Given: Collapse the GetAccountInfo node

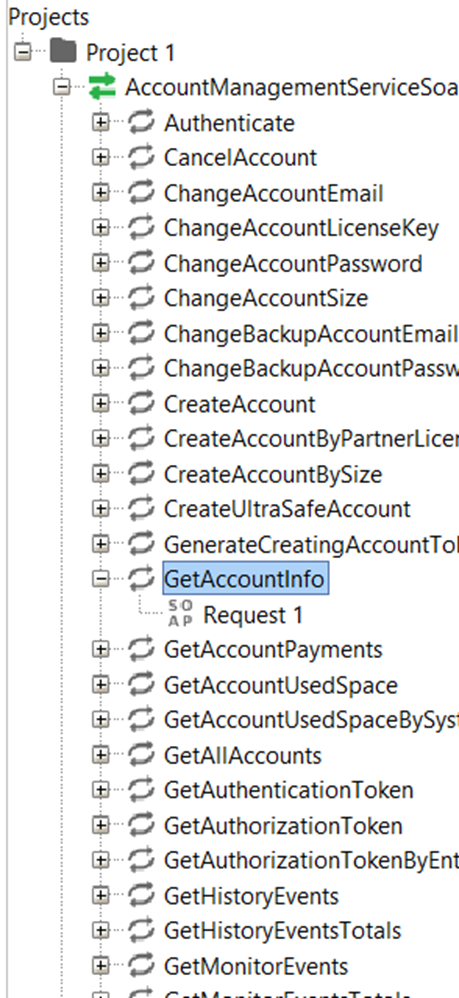Looking at the screenshot, I should 101,579.
